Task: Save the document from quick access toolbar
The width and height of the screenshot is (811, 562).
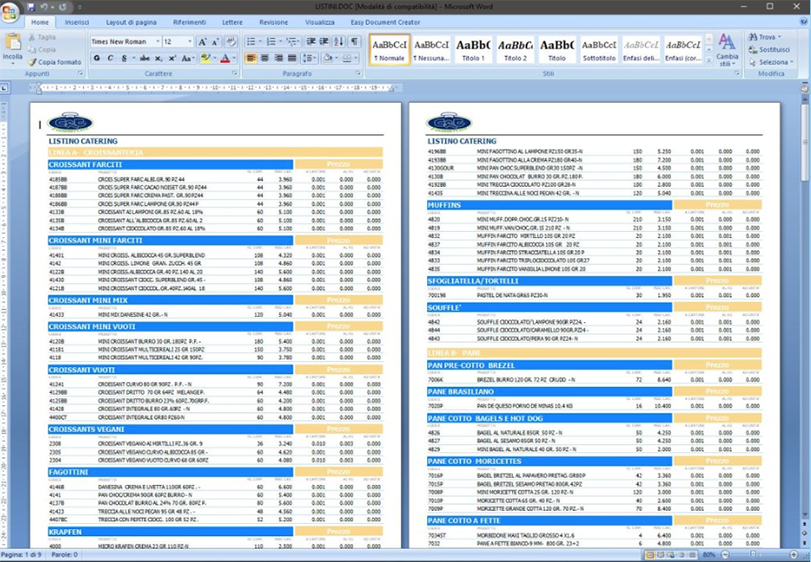Action: [x=32, y=7]
